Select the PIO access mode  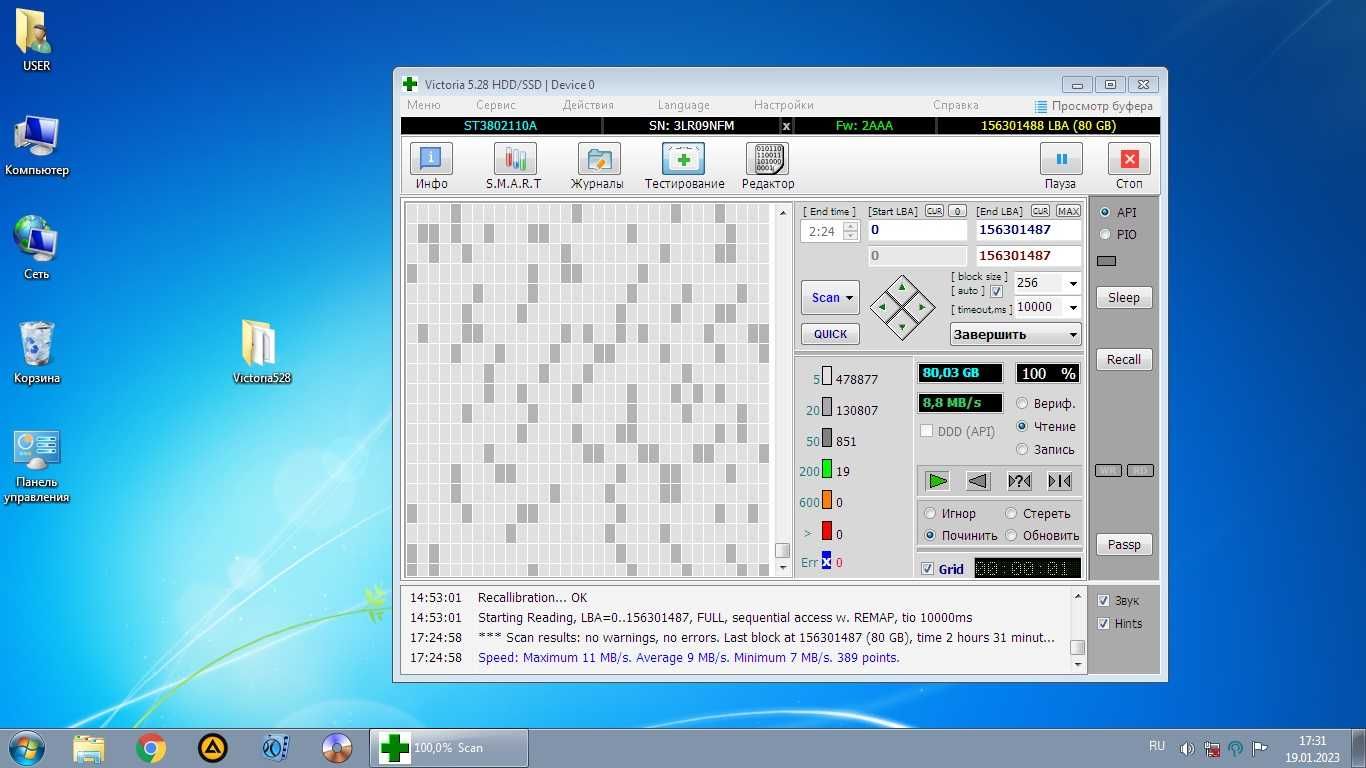tap(1105, 234)
